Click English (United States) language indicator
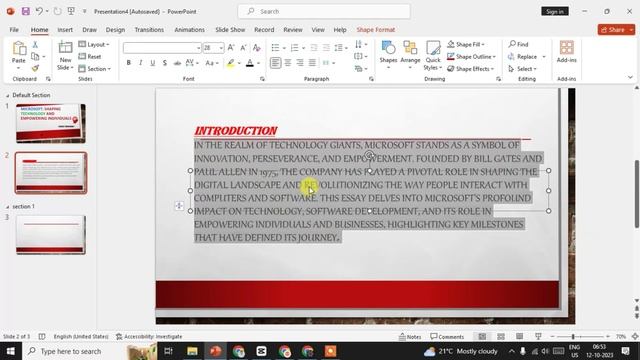Image resolution: width=640 pixels, height=360 pixels. 81,337
